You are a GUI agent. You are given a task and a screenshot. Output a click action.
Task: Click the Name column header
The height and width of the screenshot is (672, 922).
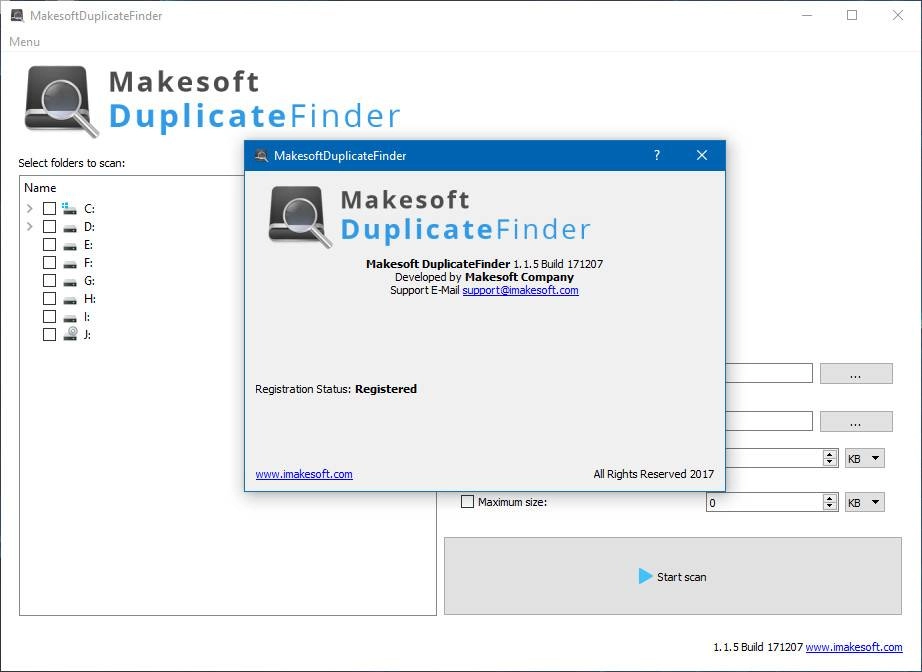40,188
